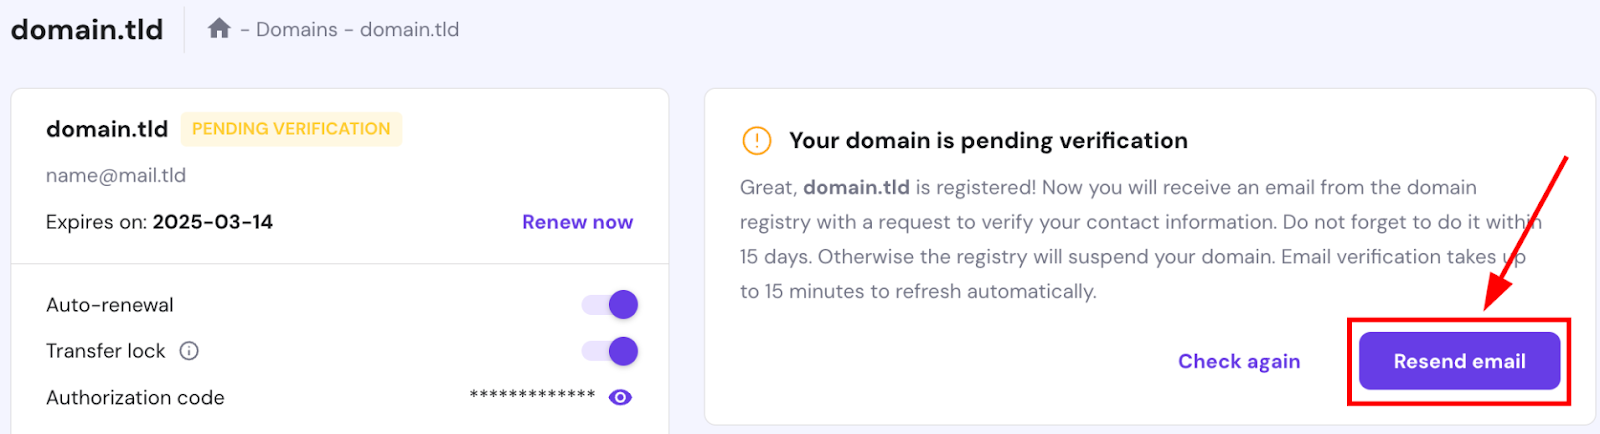Go to home via breadcrumb house icon
Viewport: 1600px width, 434px height.
(x=219, y=28)
